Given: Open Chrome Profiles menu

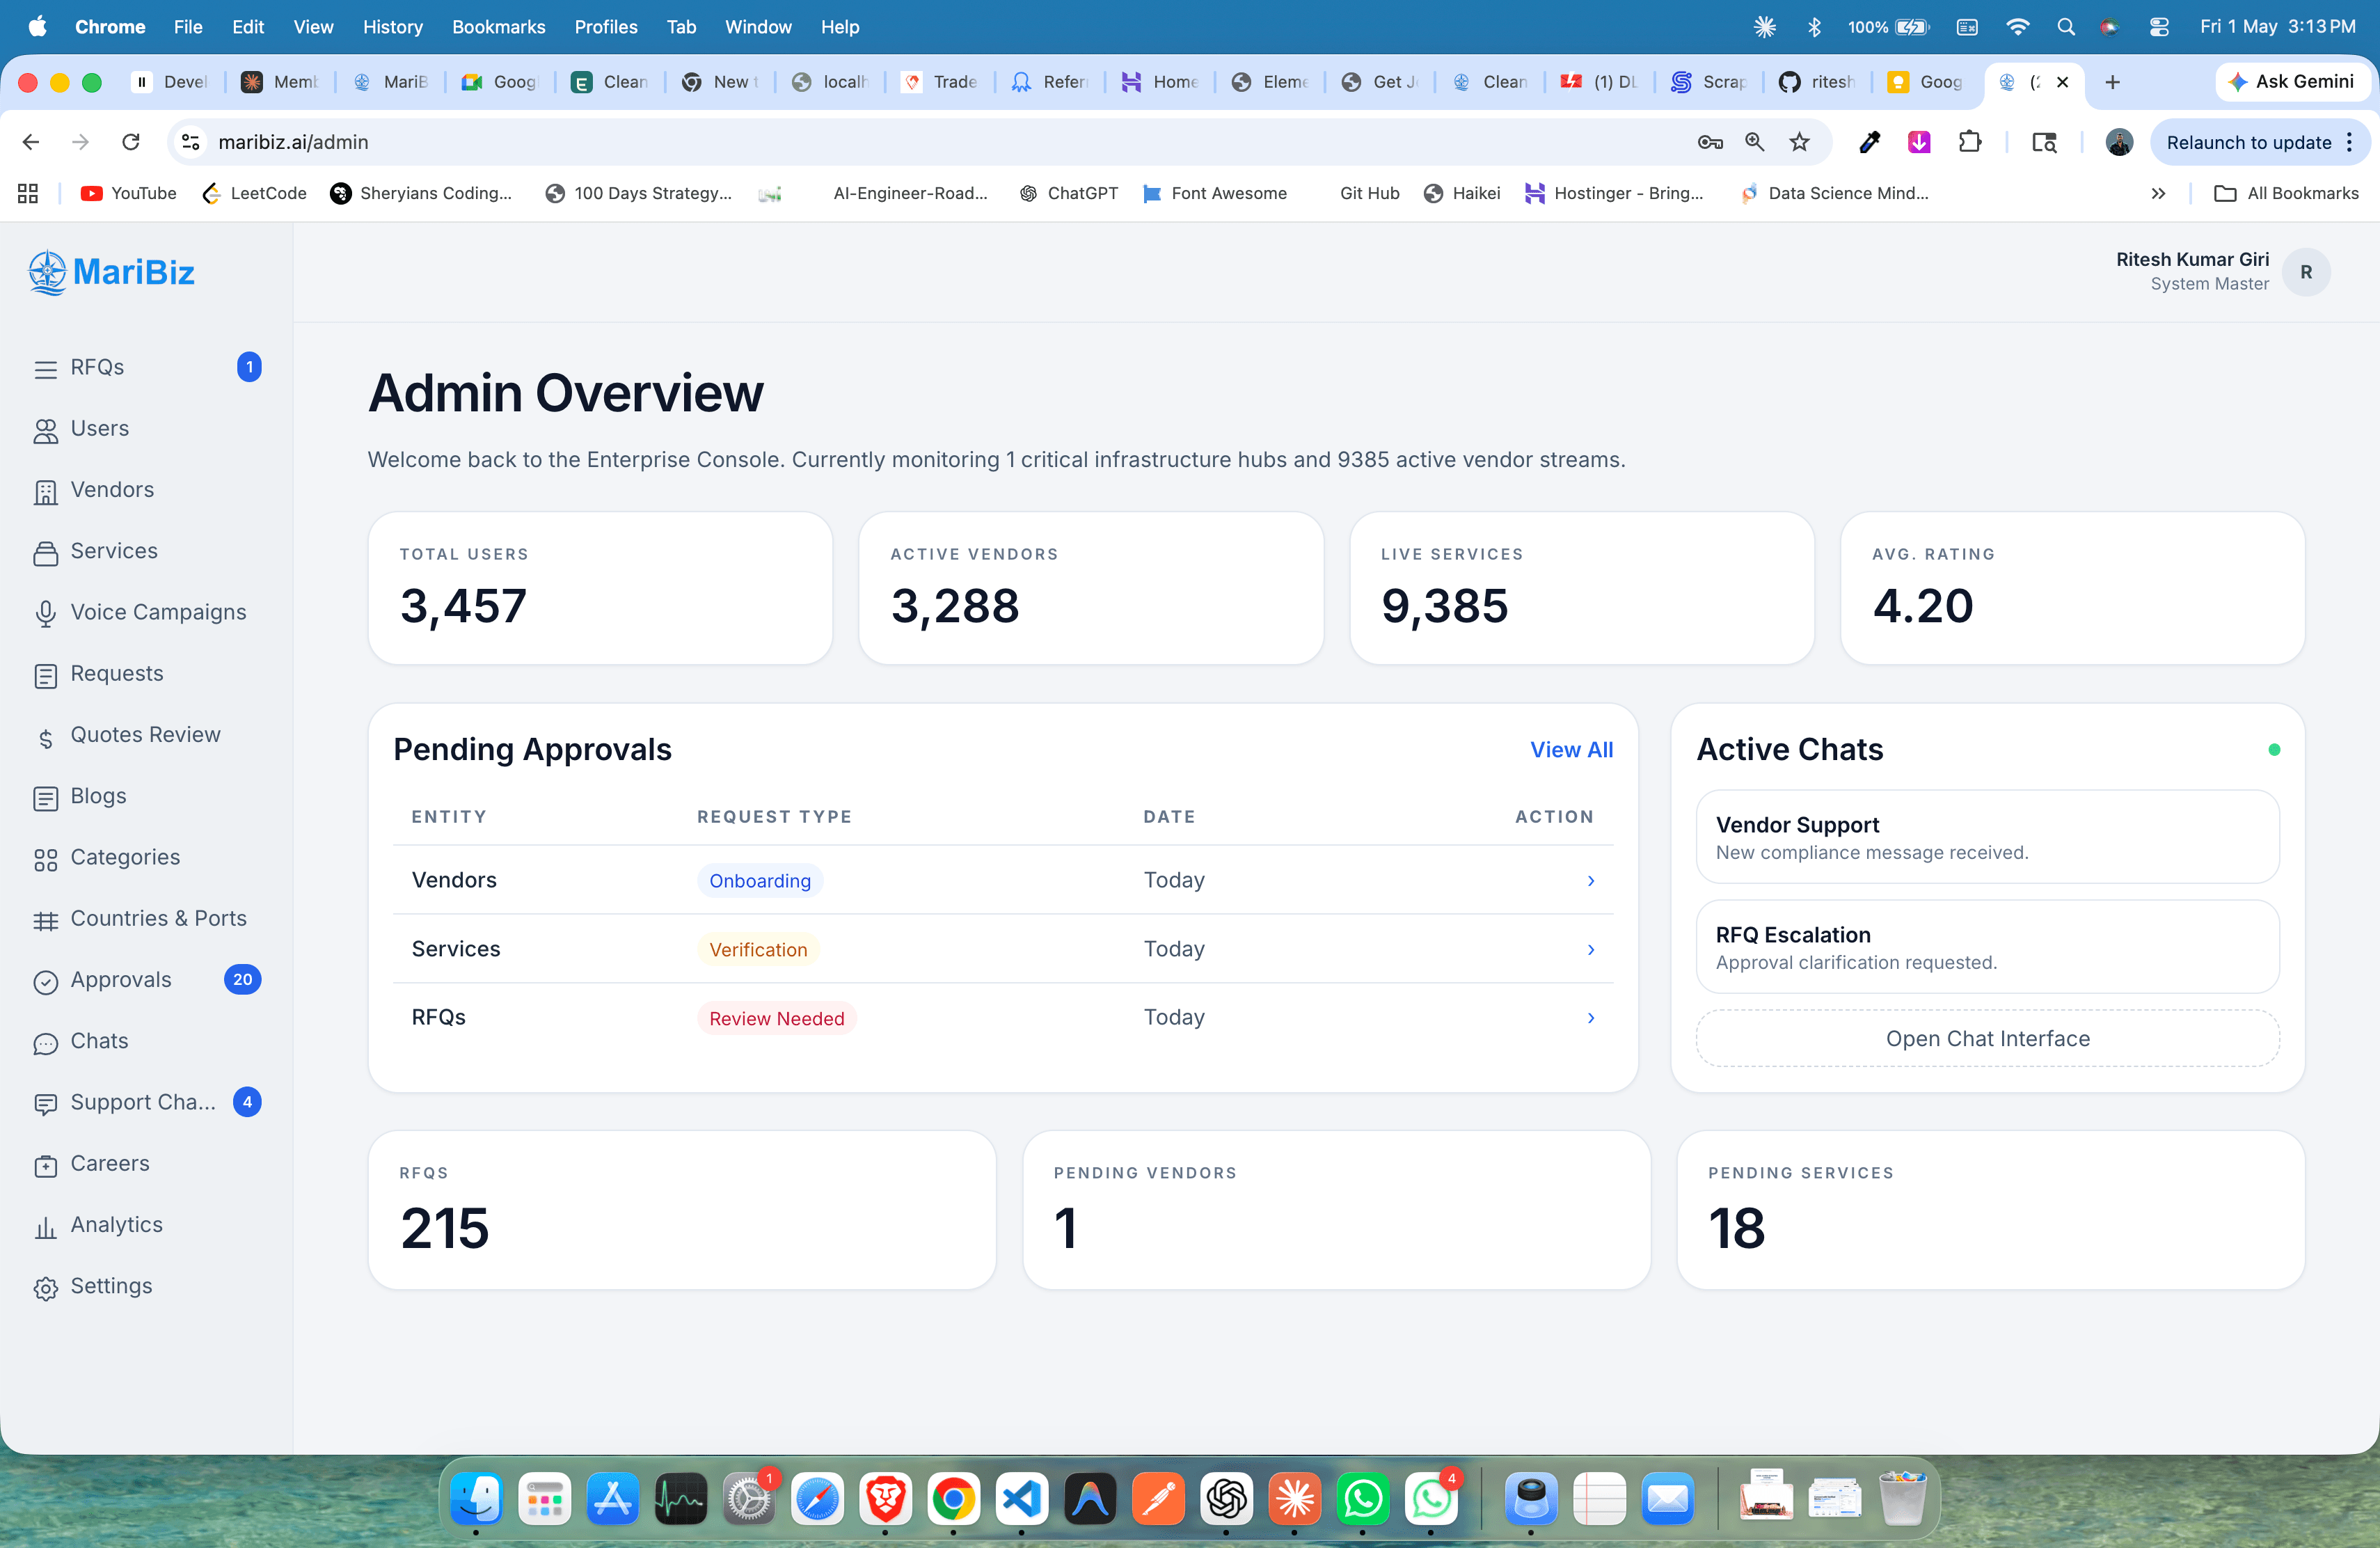Looking at the screenshot, I should 605,27.
